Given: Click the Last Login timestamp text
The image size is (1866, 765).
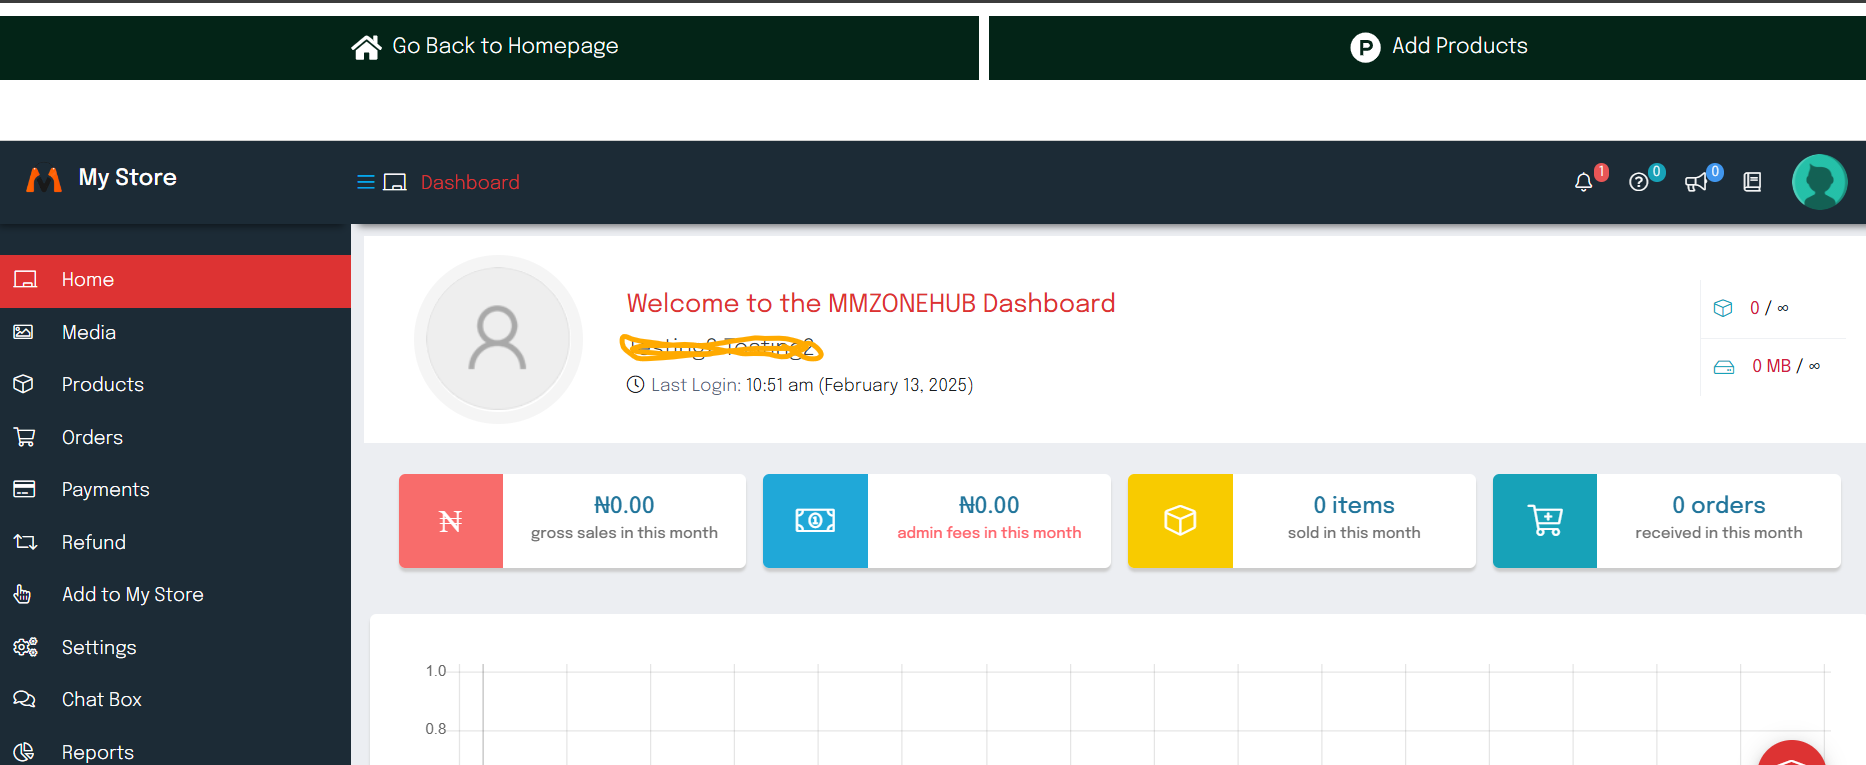Looking at the screenshot, I should [812, 385].
